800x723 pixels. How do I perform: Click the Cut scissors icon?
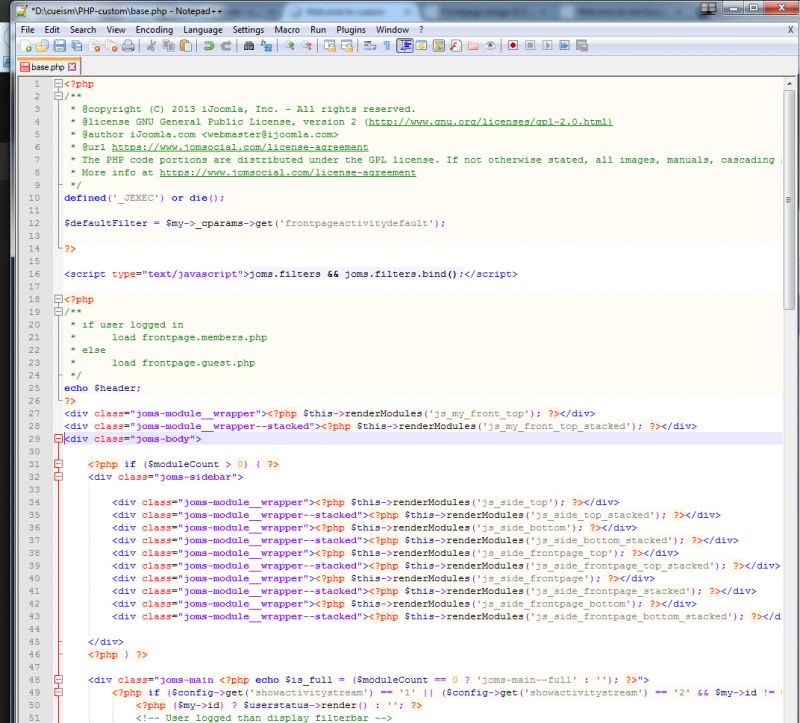coord(151,46)
